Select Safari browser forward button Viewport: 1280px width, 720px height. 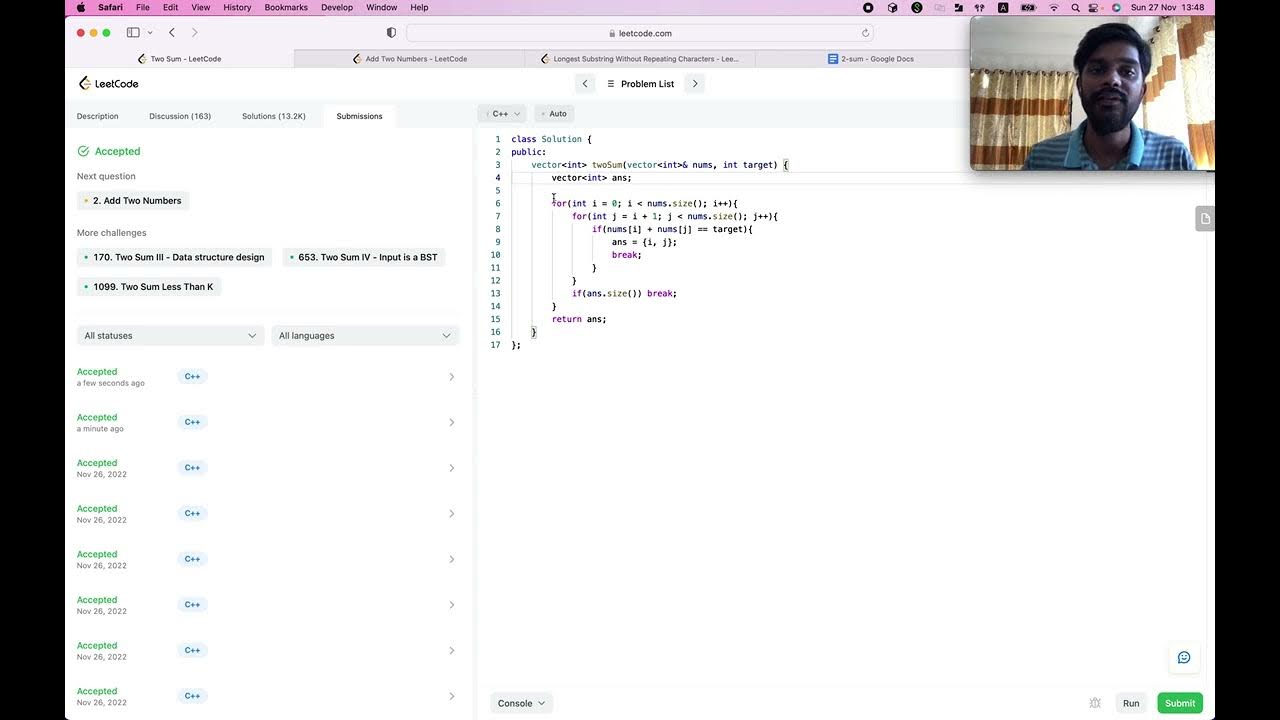194,33
